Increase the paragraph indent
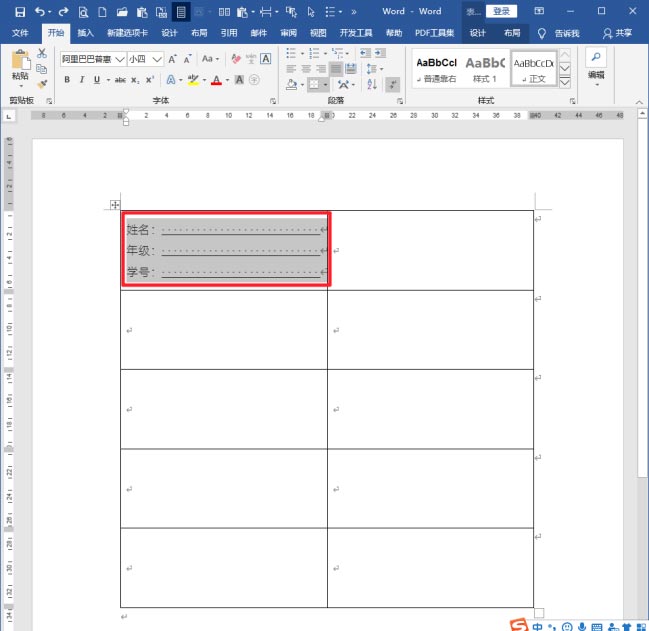 tap(380, 53)
